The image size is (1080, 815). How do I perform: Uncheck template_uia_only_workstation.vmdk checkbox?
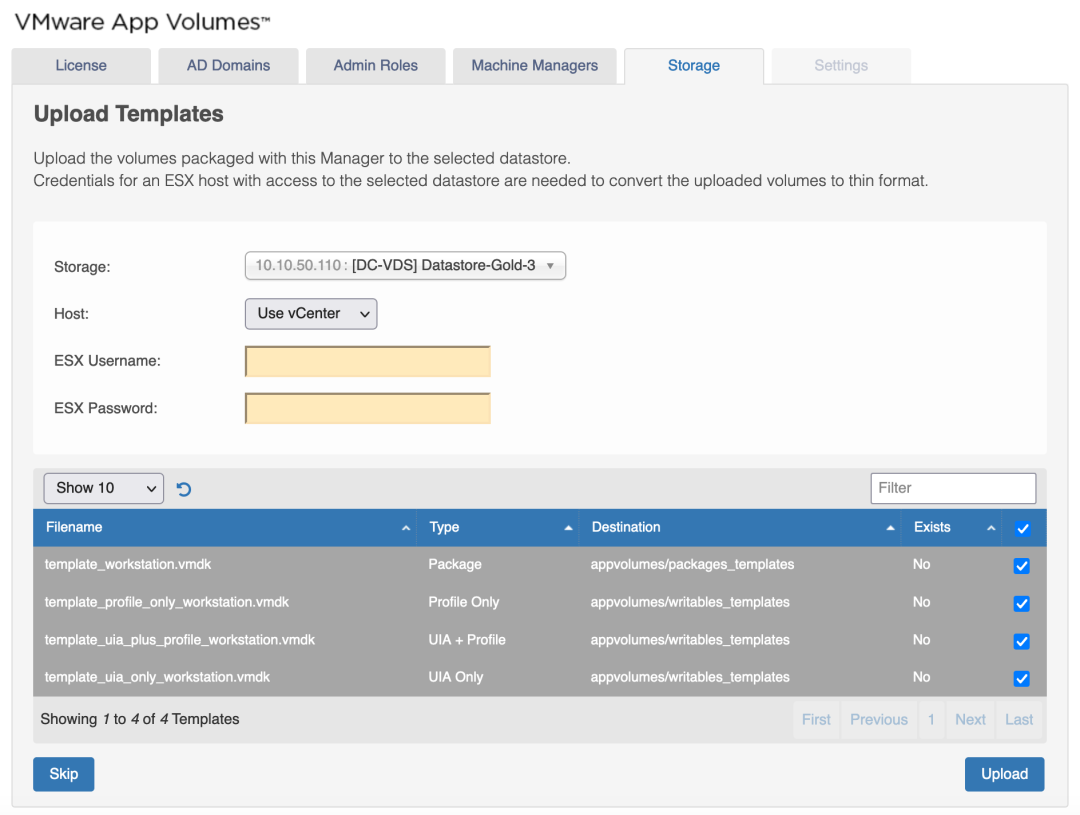1021,679
